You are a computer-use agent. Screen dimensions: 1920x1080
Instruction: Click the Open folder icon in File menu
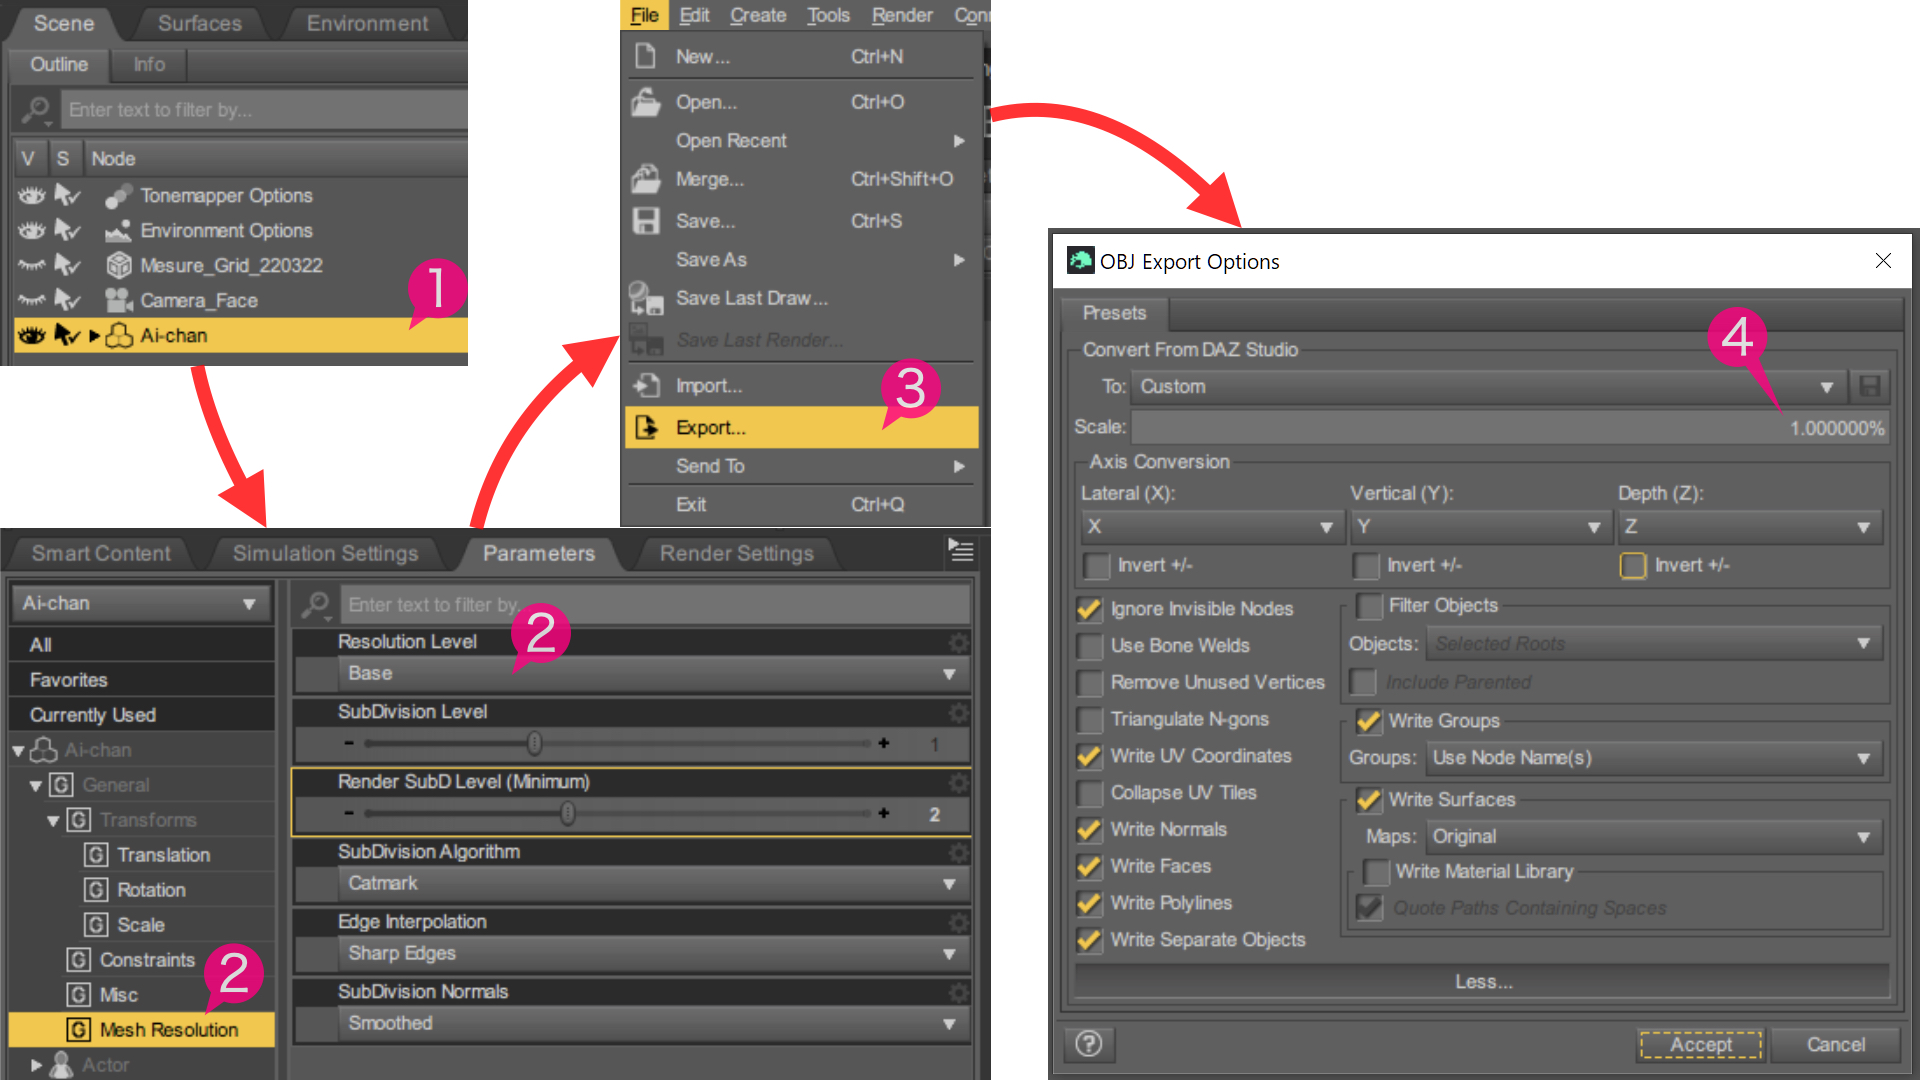[646, 101]
